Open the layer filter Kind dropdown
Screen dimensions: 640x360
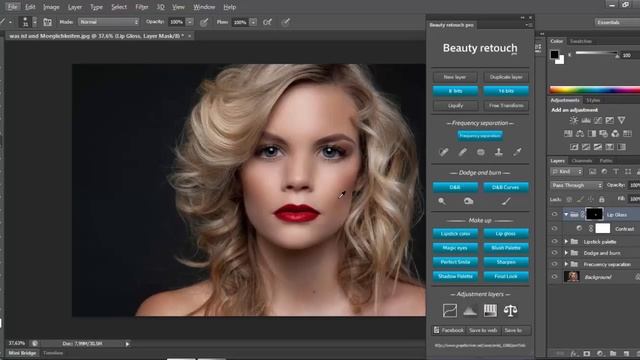click(x=567, y=172)
